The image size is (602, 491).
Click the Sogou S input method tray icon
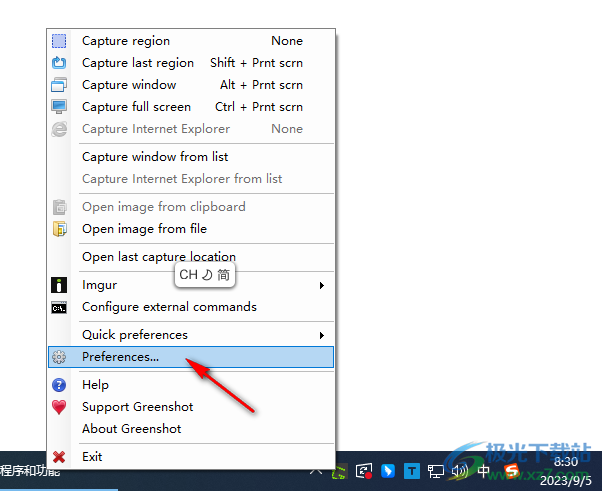point(511,471)
